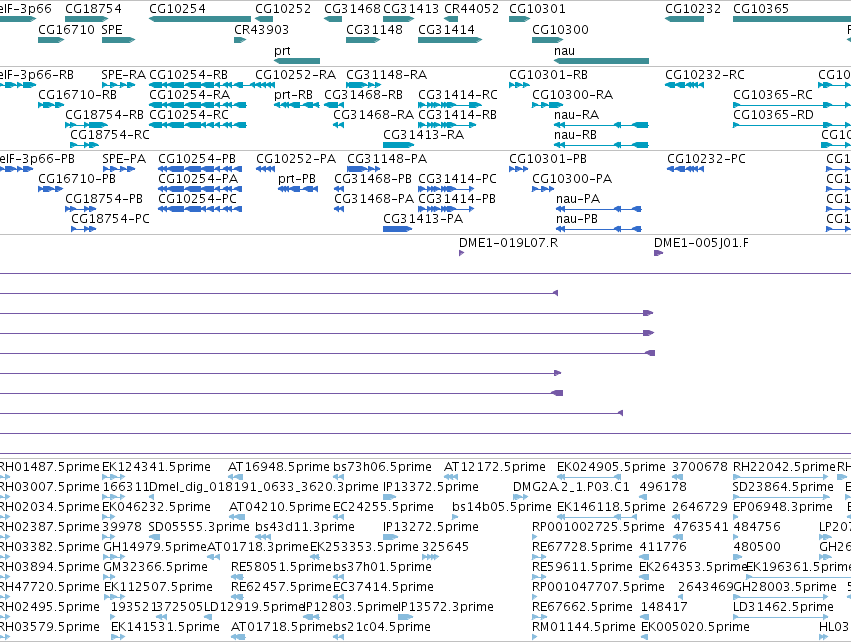
Task: Click the nau-RB transcript
Action: (601, 145)
